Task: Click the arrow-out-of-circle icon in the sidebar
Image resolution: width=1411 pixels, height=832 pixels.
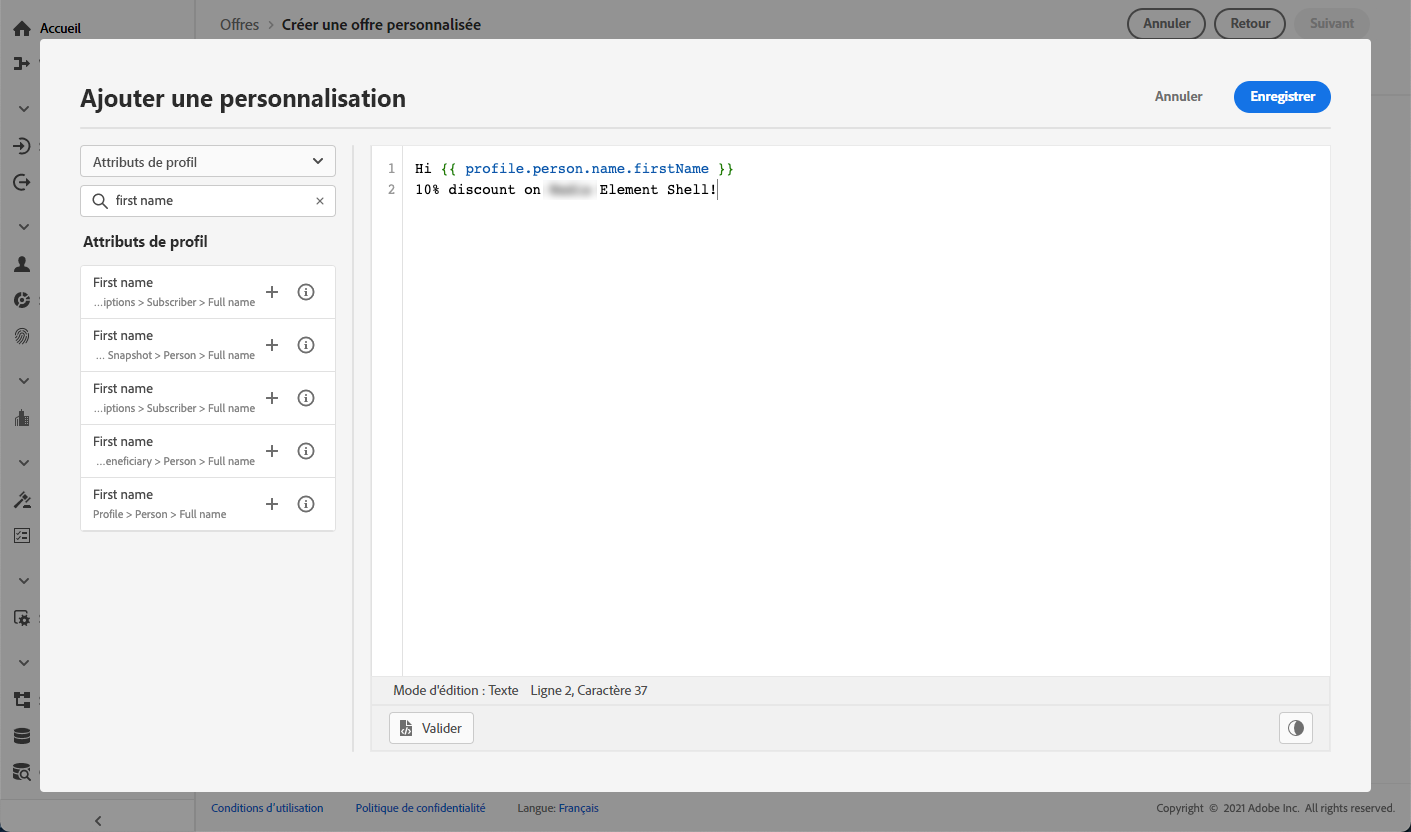Action: [x=22, y=182]
